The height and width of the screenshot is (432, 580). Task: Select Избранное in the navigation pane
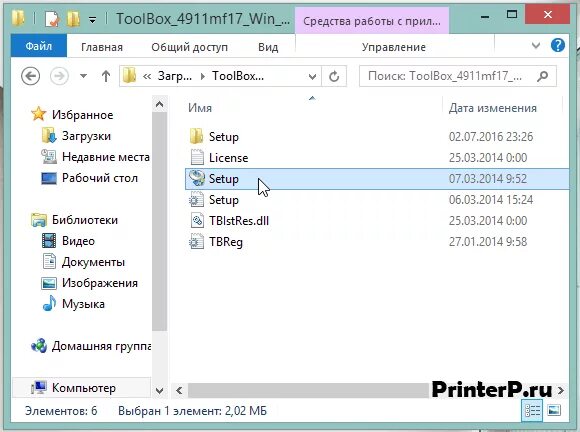[x=82, y=115]
